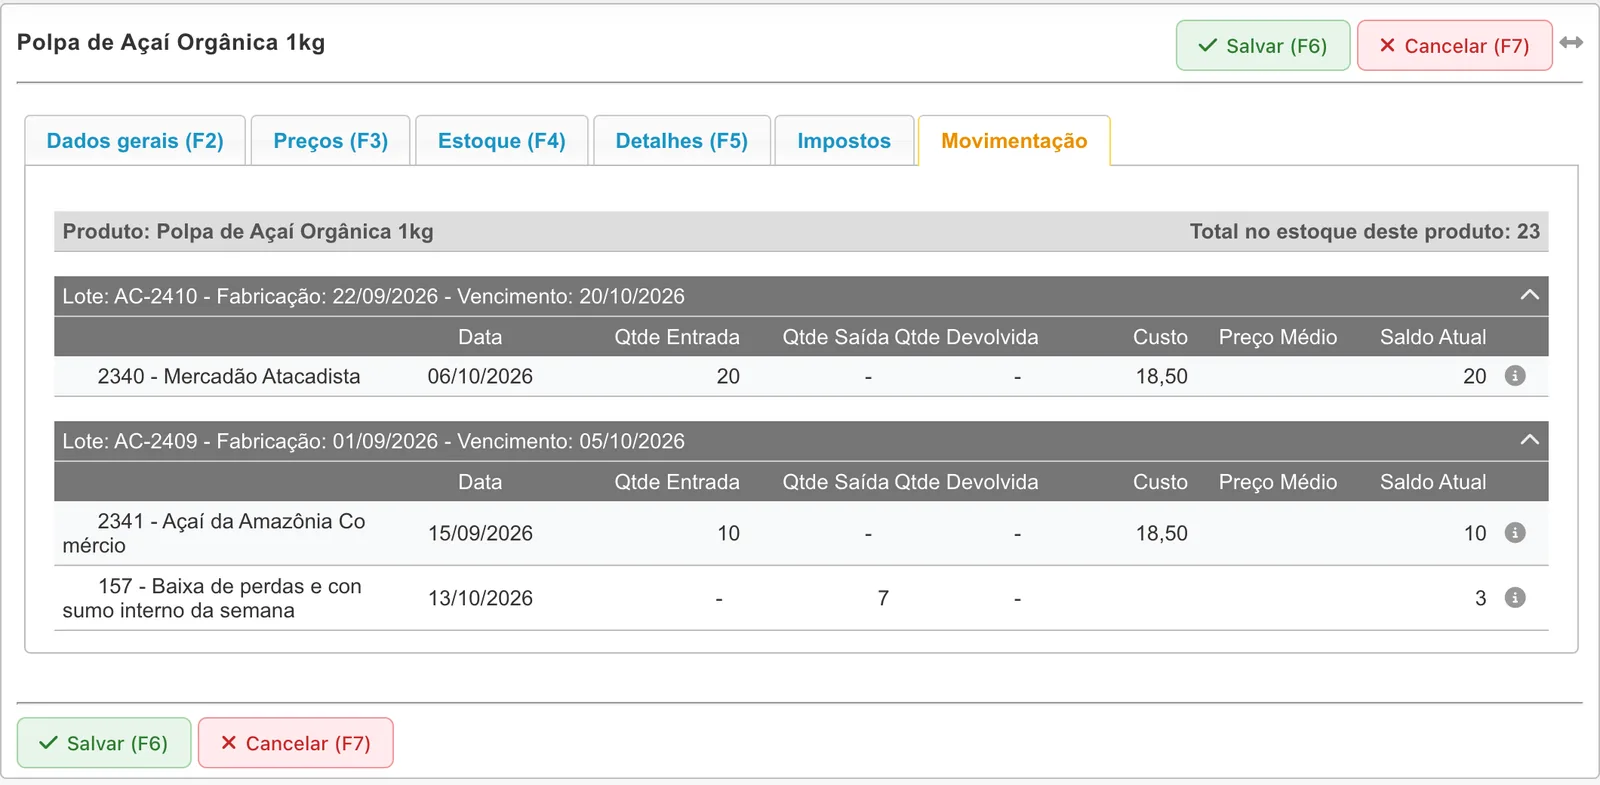Click Custo 18,50 in Mercadão Atacadista row

(x=1161, y=377)
